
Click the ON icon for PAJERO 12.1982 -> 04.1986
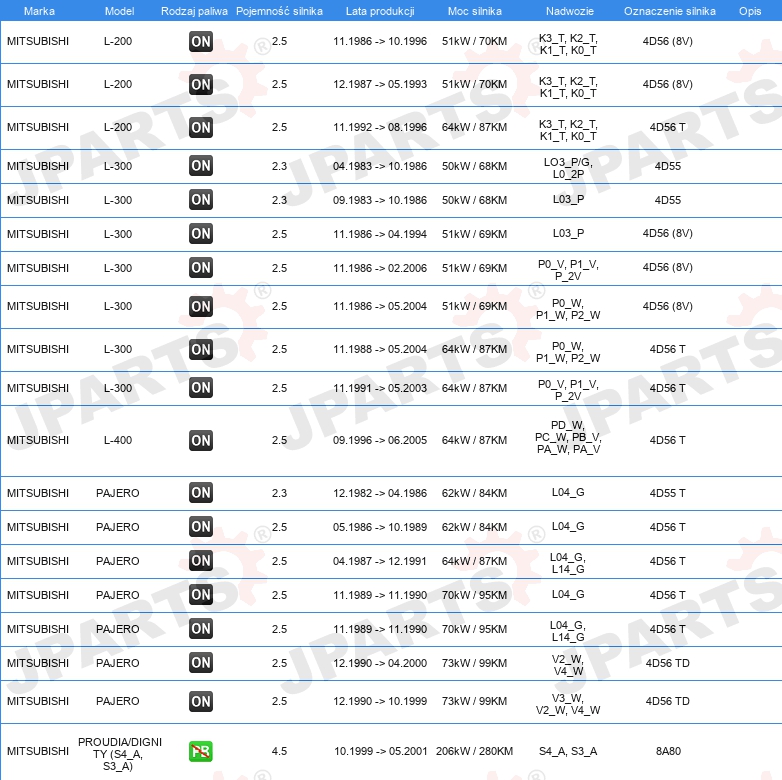pos(201,492)
